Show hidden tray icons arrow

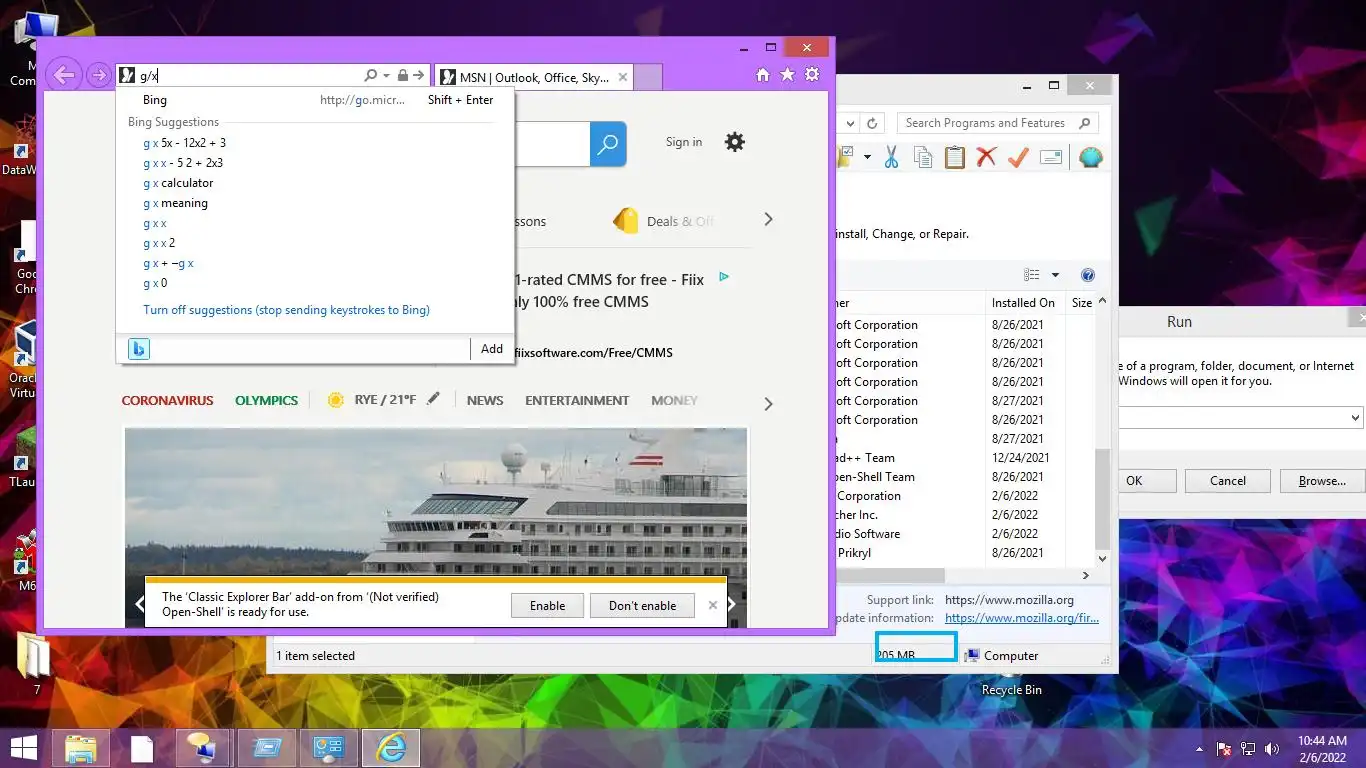point(1199,748)
